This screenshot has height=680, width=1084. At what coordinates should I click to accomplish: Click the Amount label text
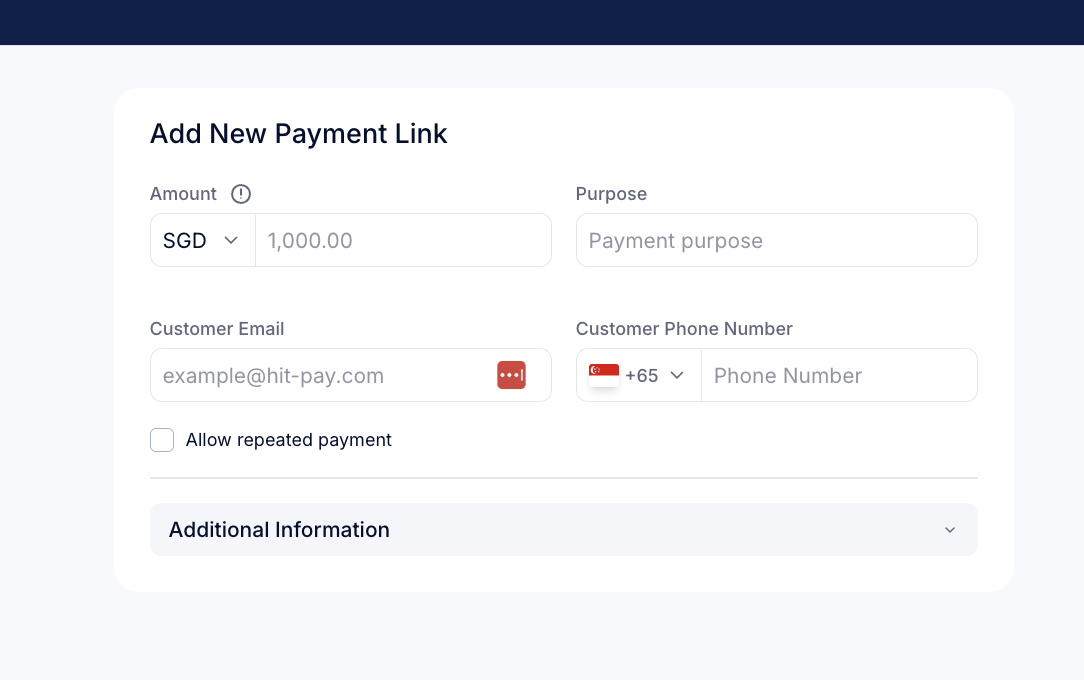pos(183,194)
